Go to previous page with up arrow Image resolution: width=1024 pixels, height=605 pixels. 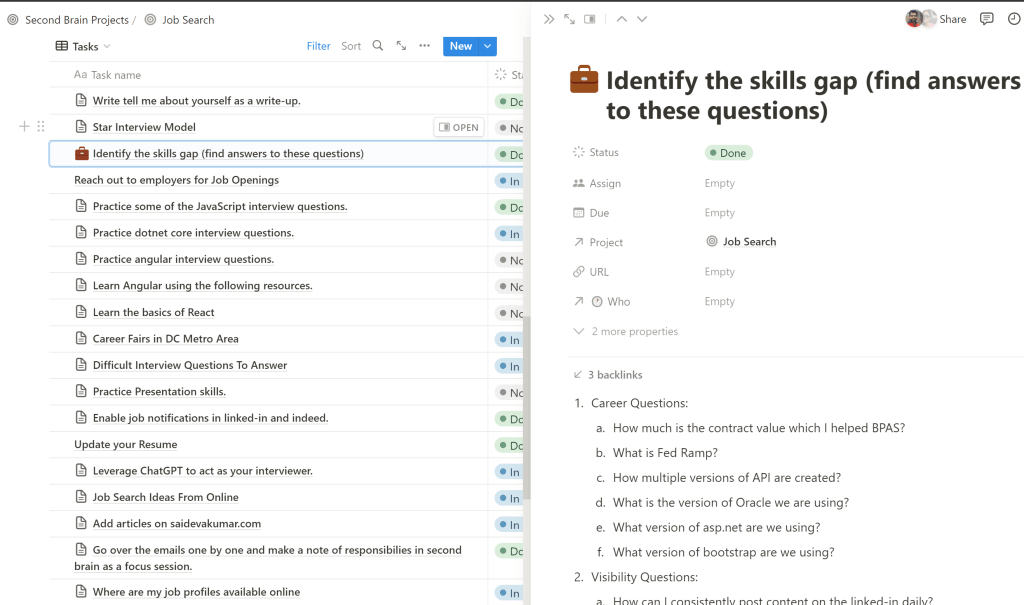(x=621, y=19)
